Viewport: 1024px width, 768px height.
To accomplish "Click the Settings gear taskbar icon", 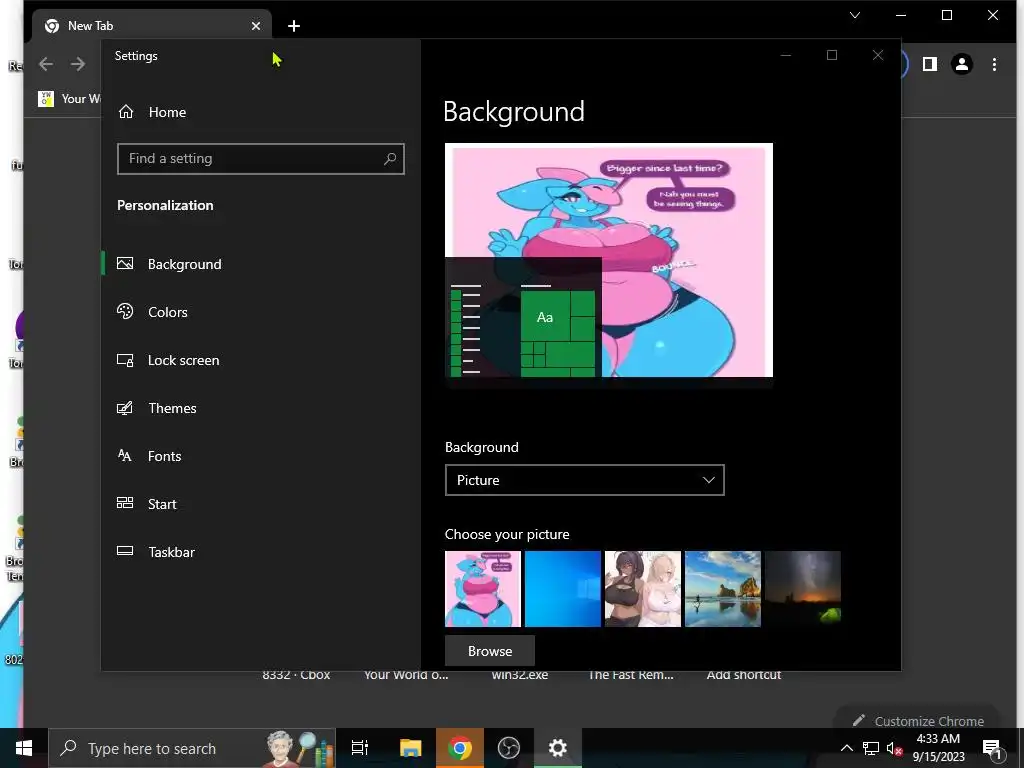I will (558, 748).
